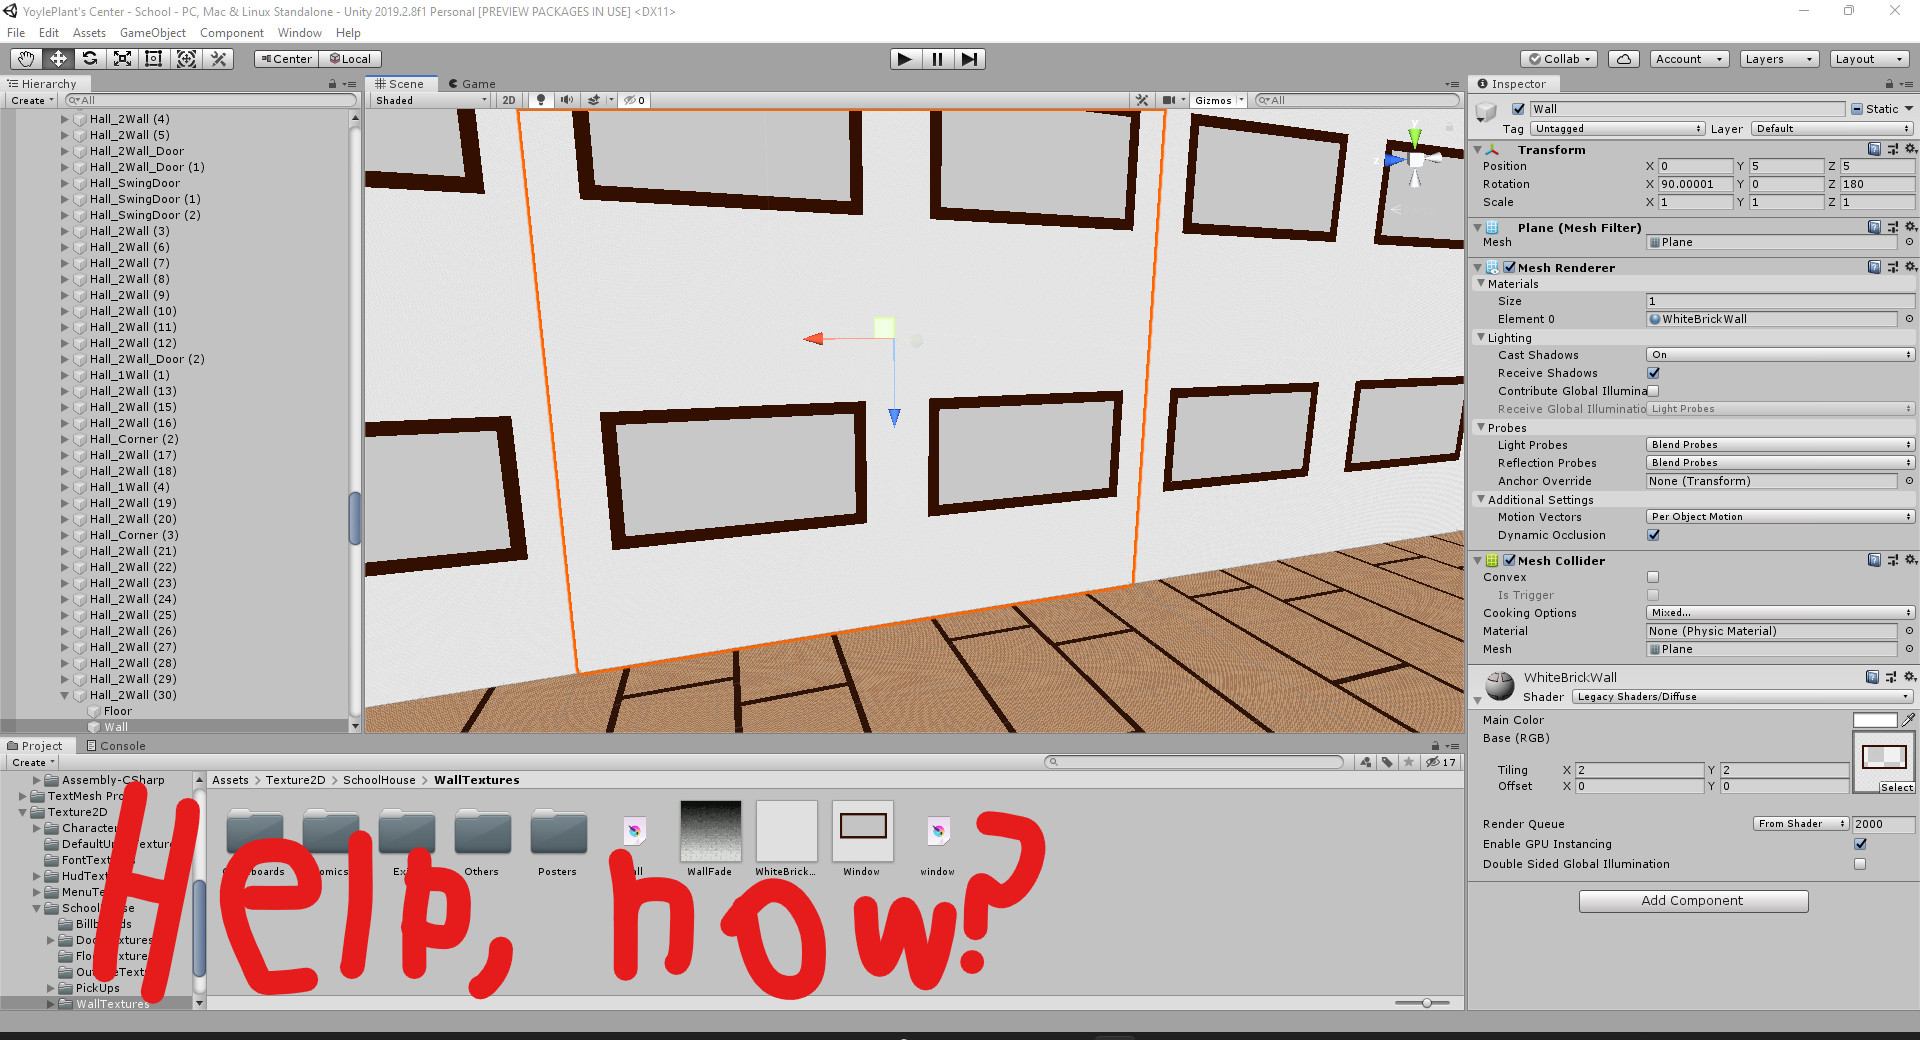This screenshot has width=1920, height=1040.
Task: Mute audio in the Scene view toolbar
Action: tap(567, 100)
